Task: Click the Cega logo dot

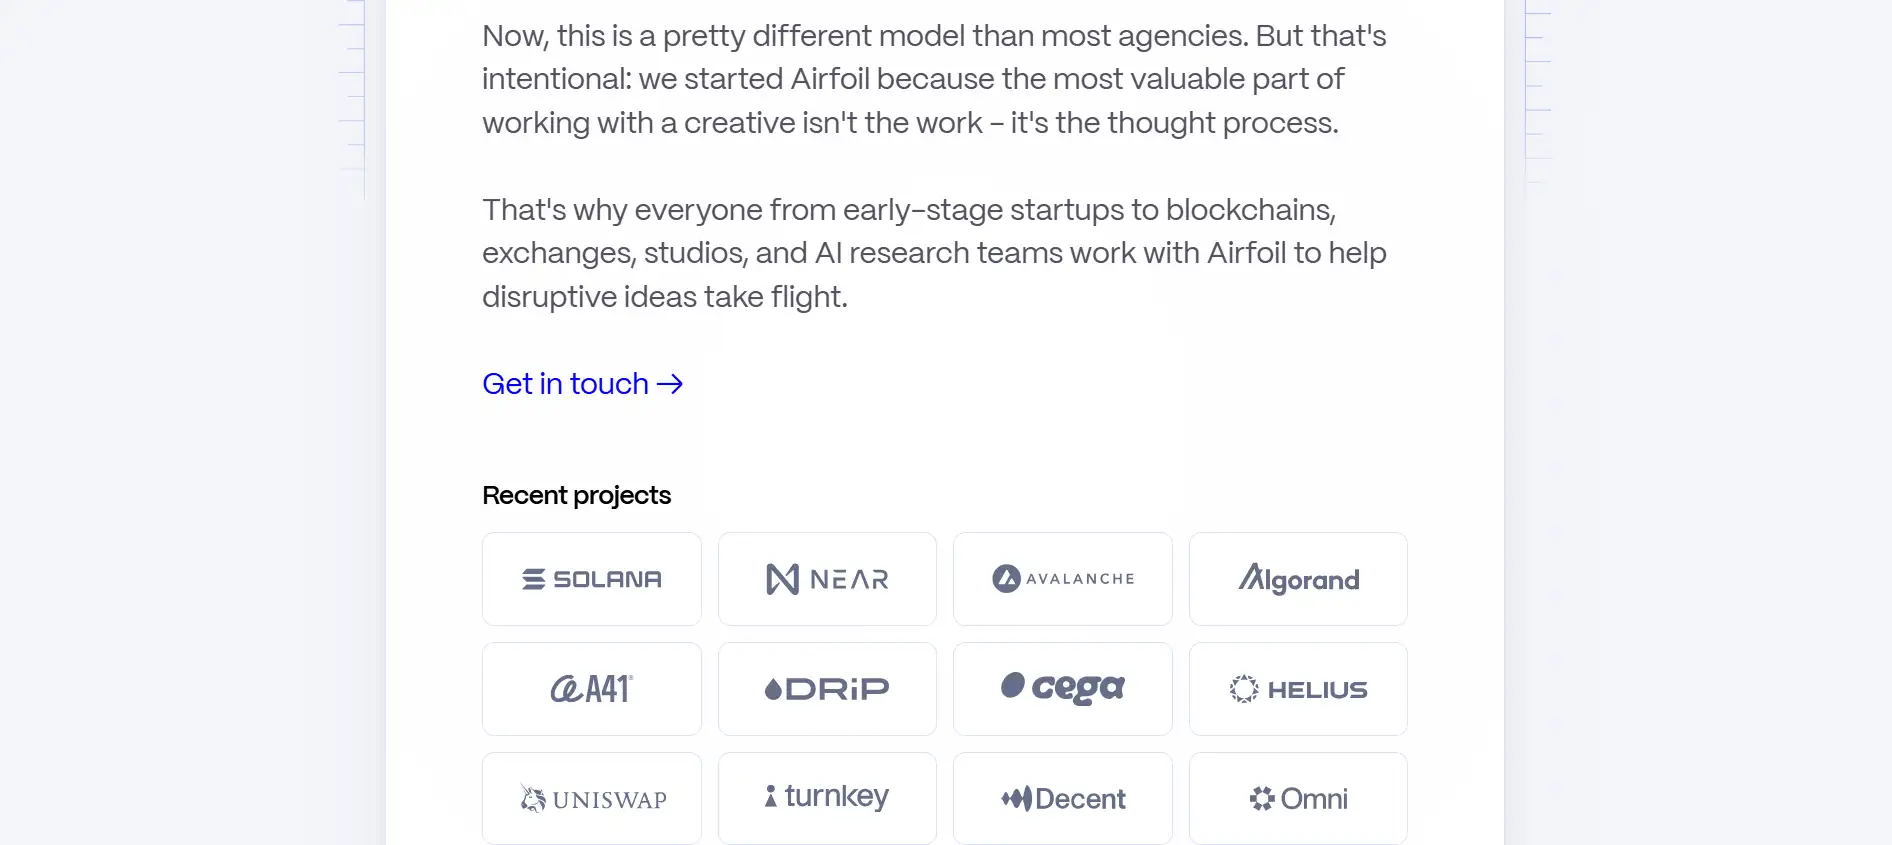Action: (1013, 685)
